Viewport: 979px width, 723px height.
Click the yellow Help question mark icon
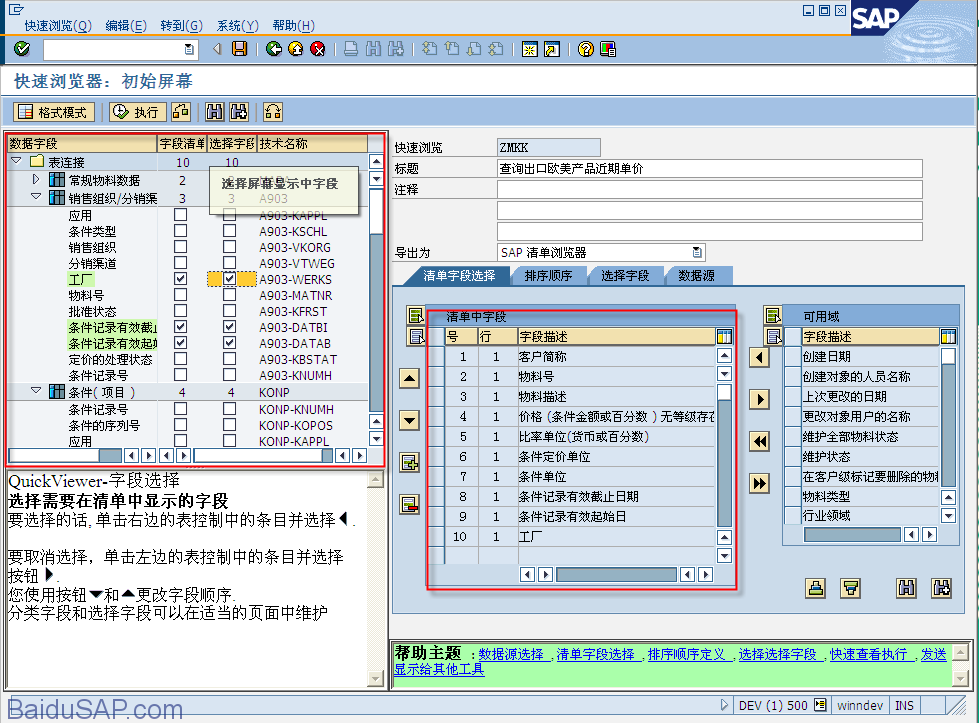pyautogui.click(x=586, y=49)
